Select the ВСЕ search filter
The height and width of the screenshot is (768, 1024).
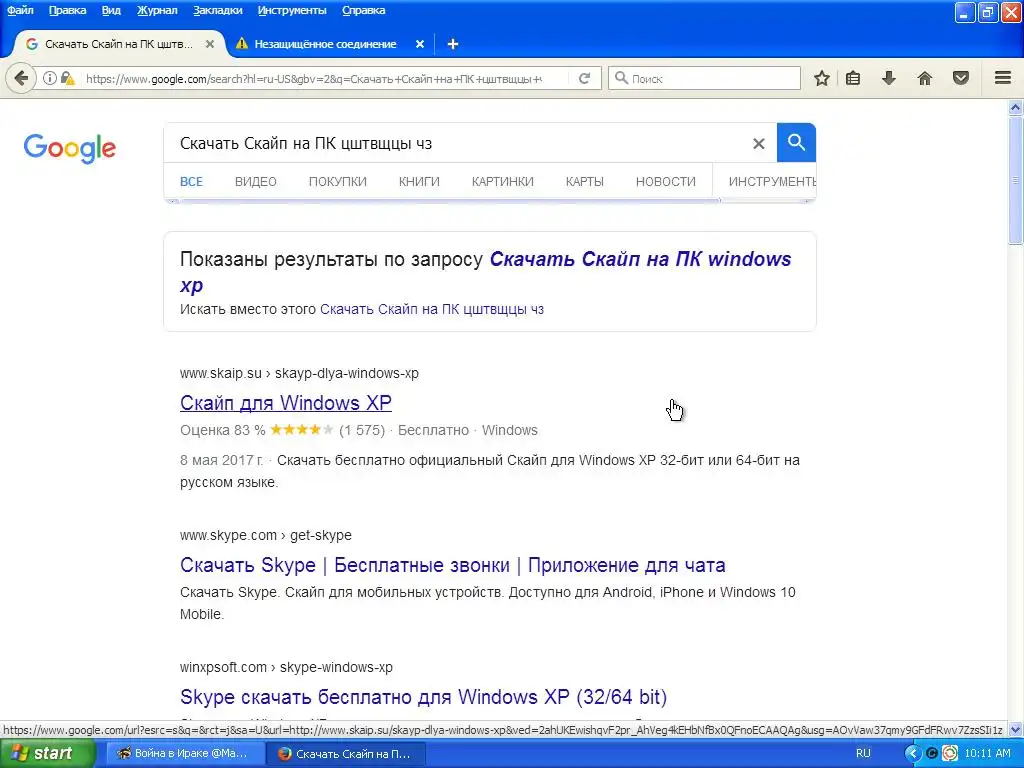tap(191, 182)
